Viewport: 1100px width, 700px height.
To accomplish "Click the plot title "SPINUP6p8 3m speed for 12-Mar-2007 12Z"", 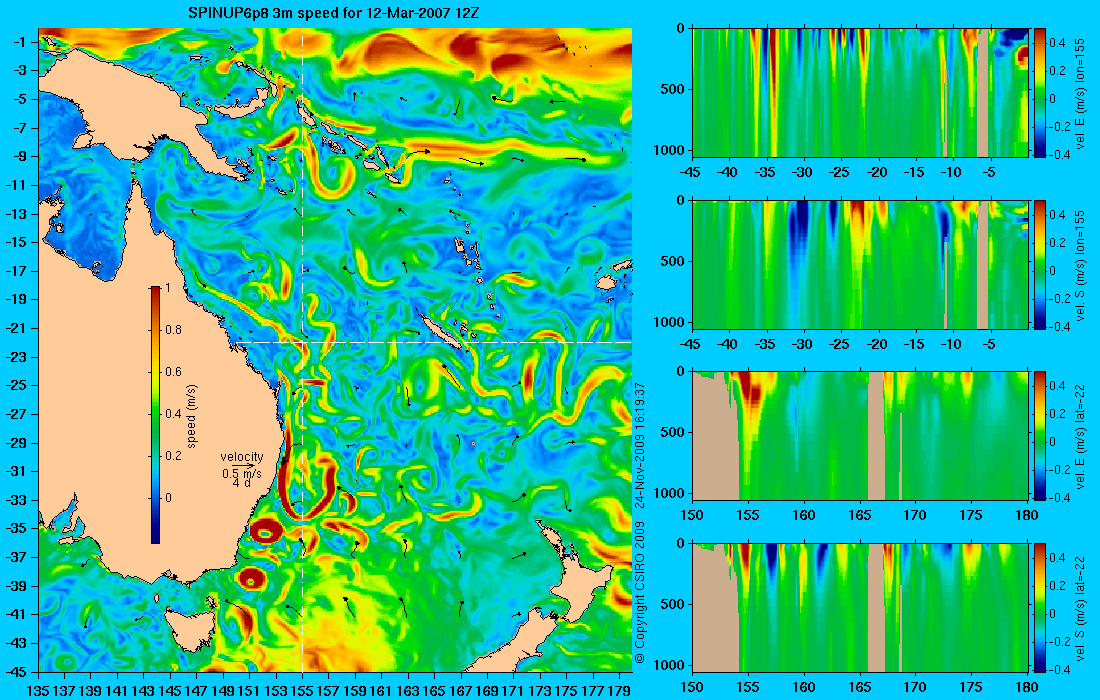I will pyautogui.click(x=334, y=13).
